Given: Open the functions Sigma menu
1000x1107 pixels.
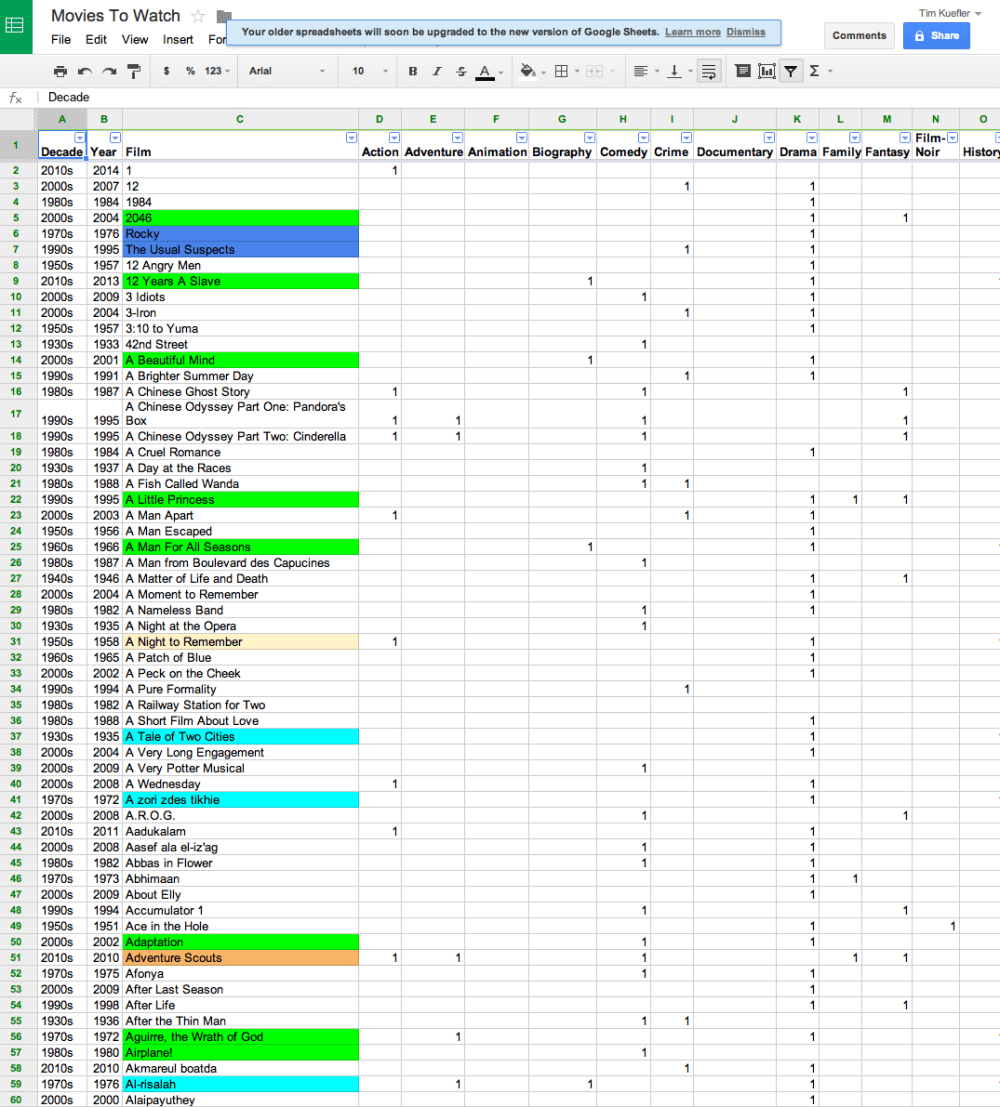Looking at the screenshot, I should pos(814,71).
